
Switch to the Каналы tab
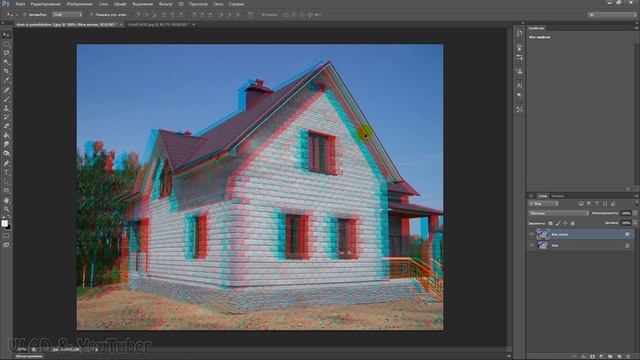(558, 196)
